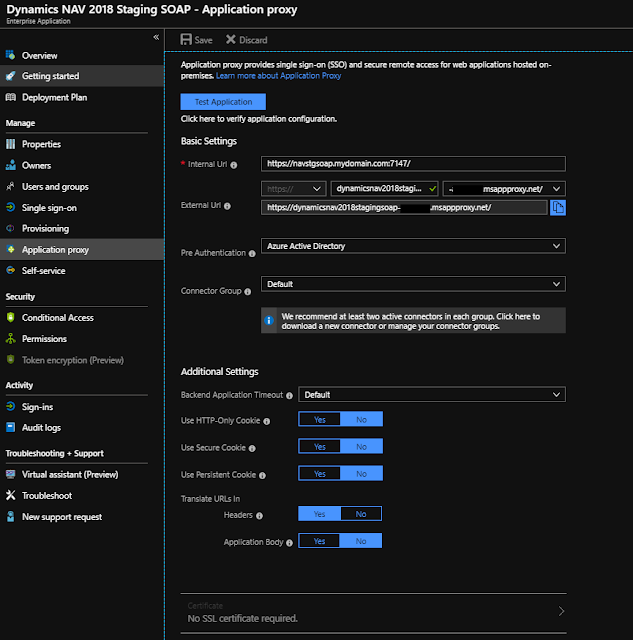This screenshot has width=633, height=640.
Task: Select Application proxy menu item
Action: pos(82,249)
